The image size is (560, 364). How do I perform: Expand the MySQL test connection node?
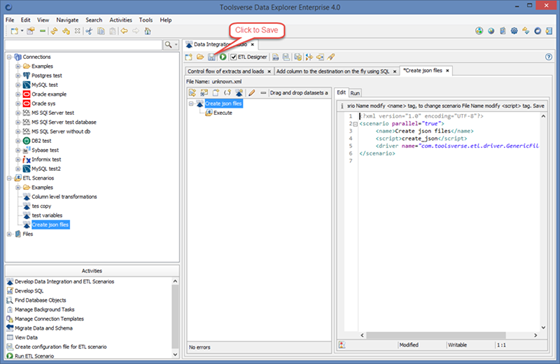point(18,85)
